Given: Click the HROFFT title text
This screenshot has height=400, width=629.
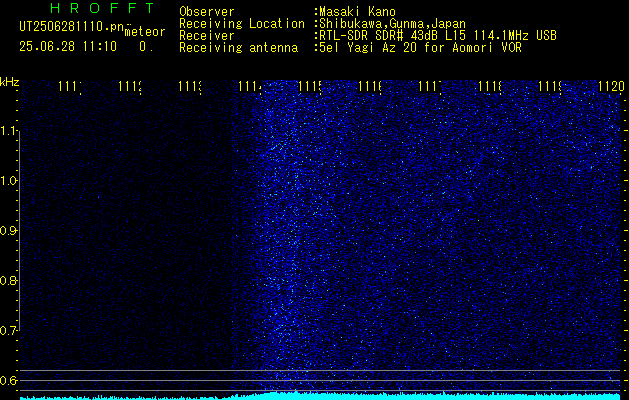Looking at the screenshot, I should (102, 8).
